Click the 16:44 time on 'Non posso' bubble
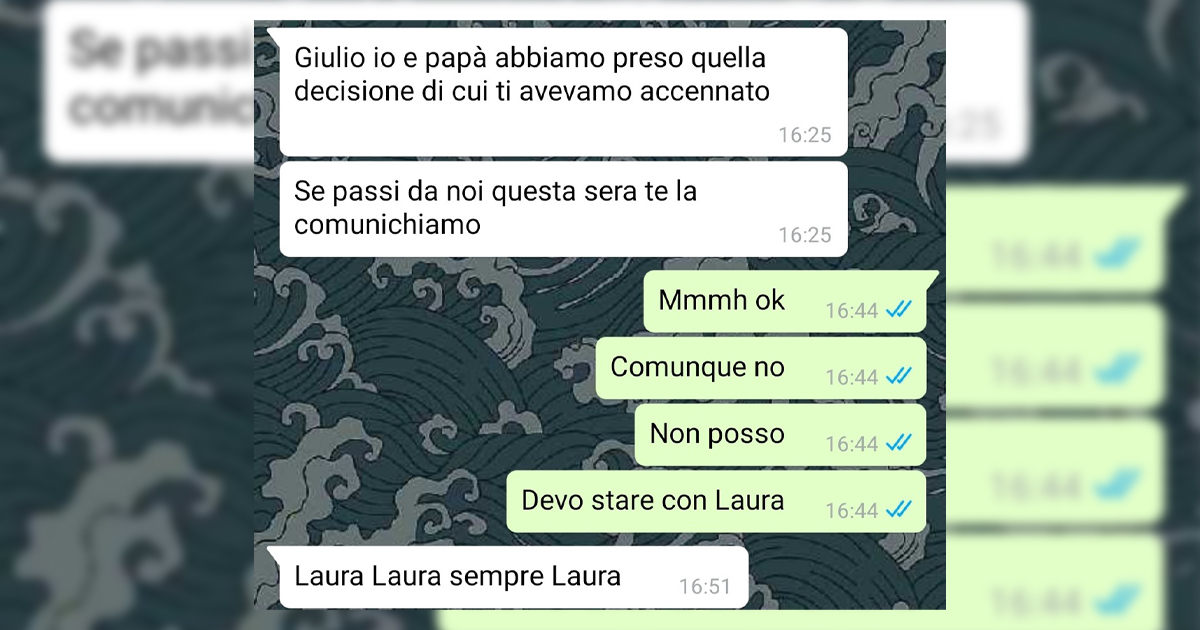Screen dimensions: 1200x630 click(x=852, y=444)
